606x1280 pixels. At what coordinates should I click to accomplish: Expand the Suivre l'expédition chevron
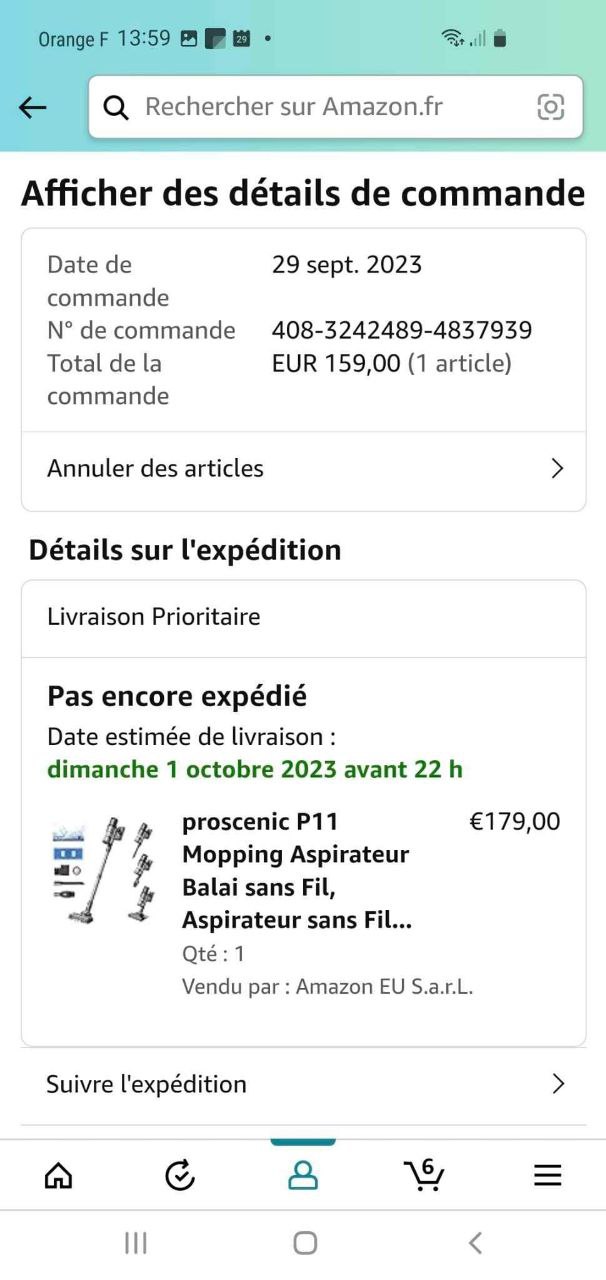558,1084
